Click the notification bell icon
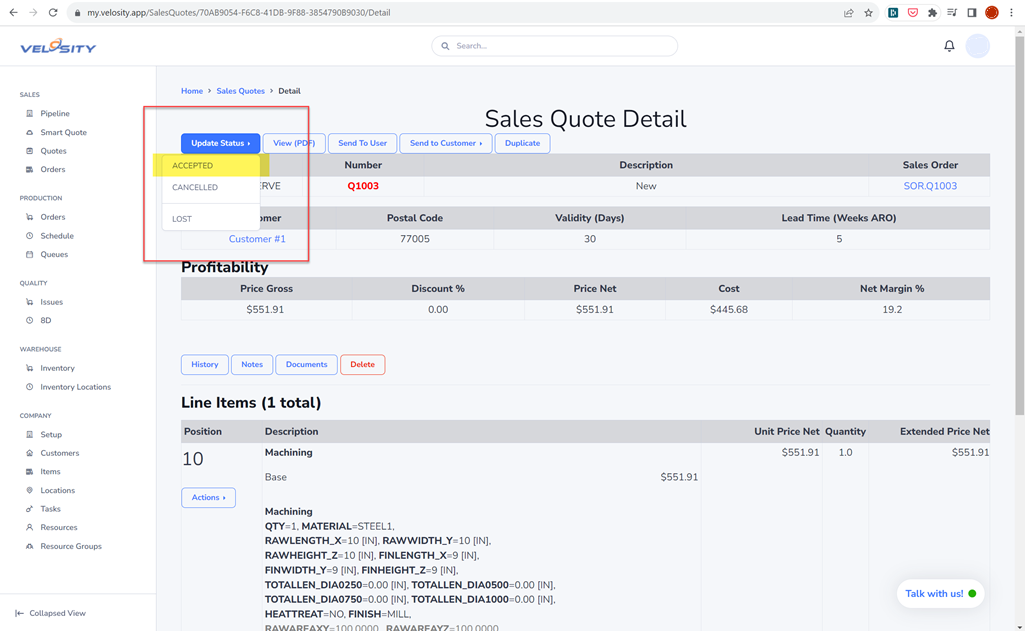The height and width of the screenshot is (631, 1025). 949,46
